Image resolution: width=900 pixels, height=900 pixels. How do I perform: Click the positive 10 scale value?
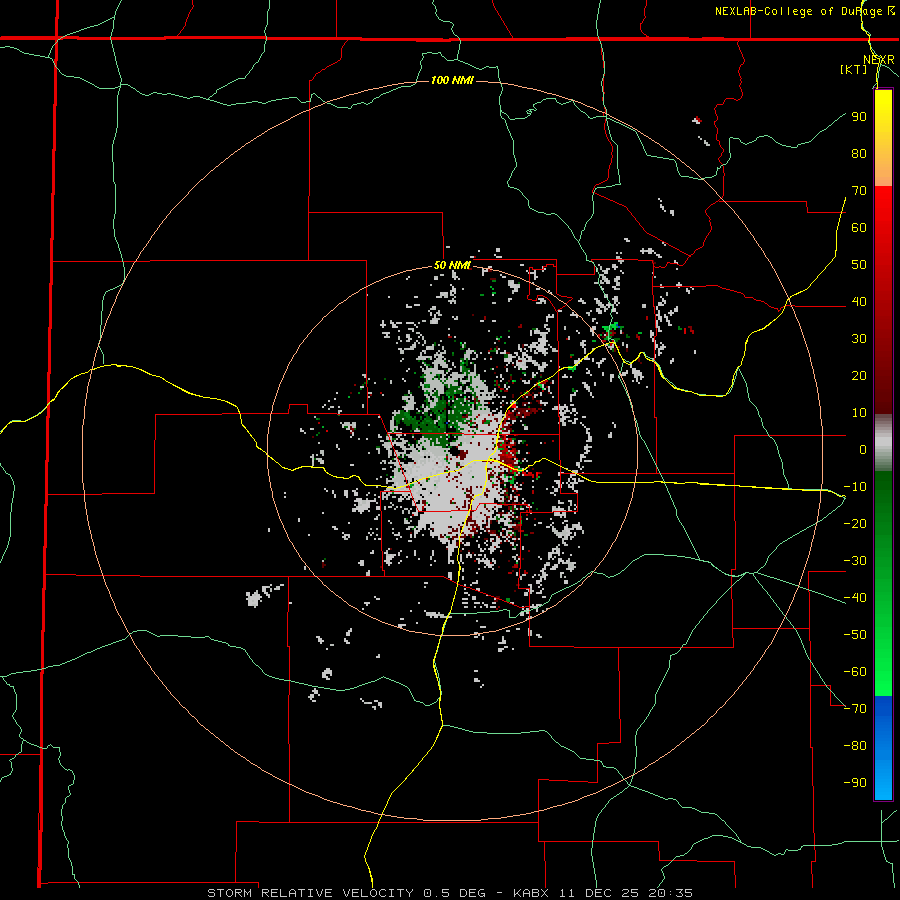pyautogui.click(x=859, y=413)
